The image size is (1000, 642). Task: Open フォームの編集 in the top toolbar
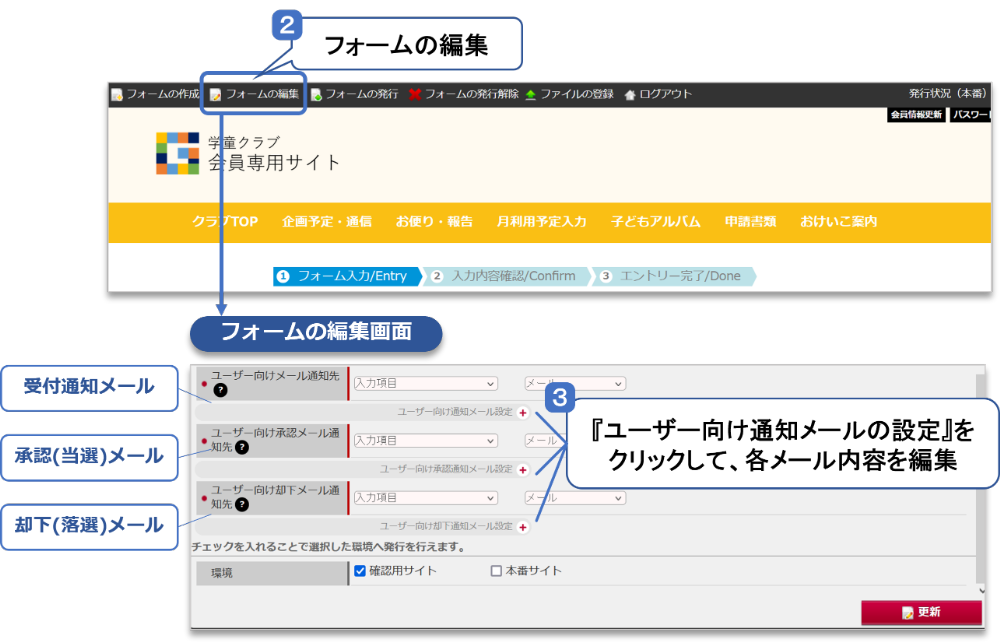tap(254, 94)
